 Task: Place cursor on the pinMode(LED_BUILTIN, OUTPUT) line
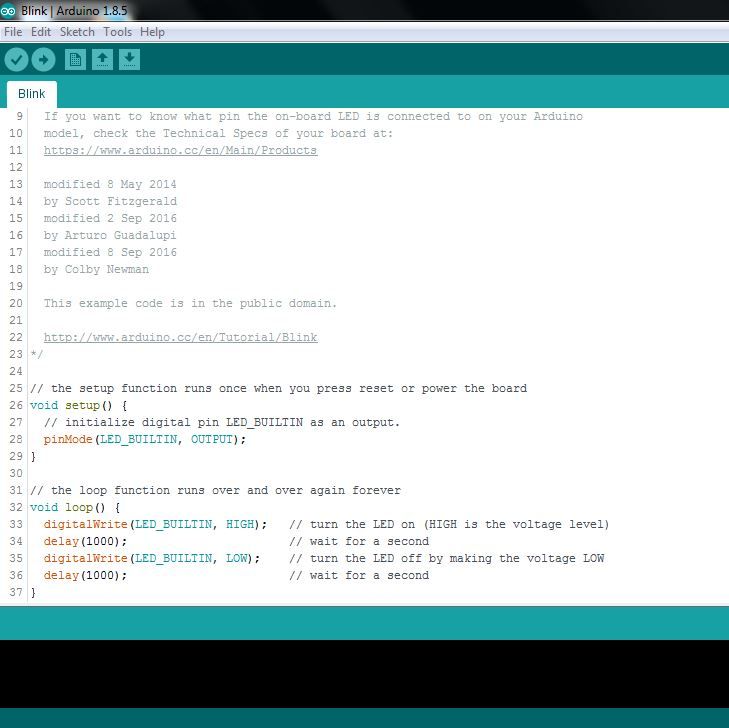[x=145, y=439]
